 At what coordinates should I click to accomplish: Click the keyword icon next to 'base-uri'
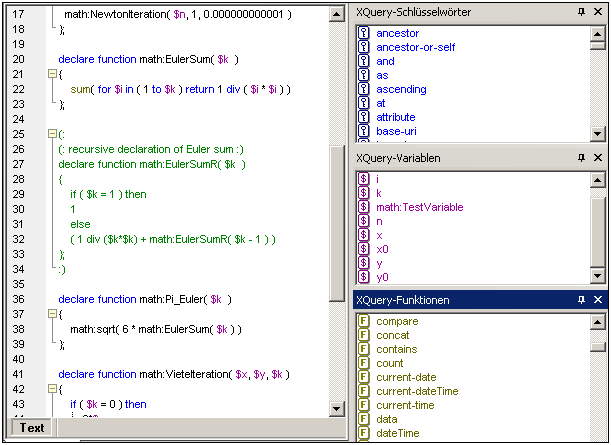(365, 131)
